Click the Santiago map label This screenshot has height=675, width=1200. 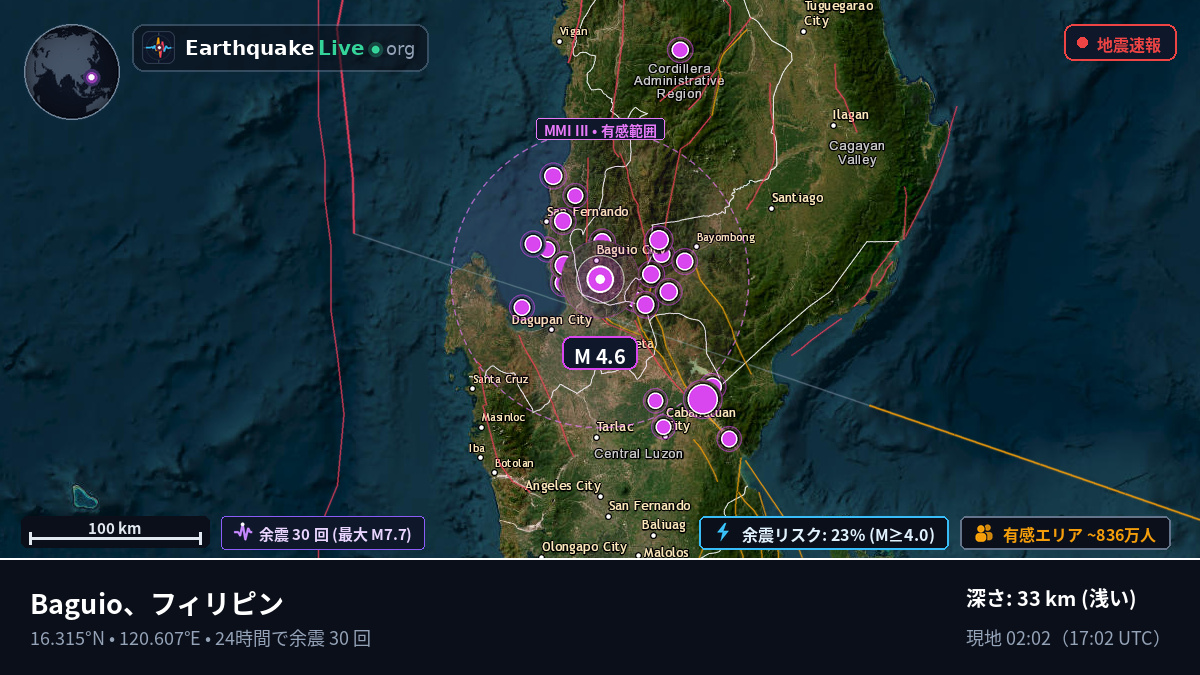click(797, 197)
